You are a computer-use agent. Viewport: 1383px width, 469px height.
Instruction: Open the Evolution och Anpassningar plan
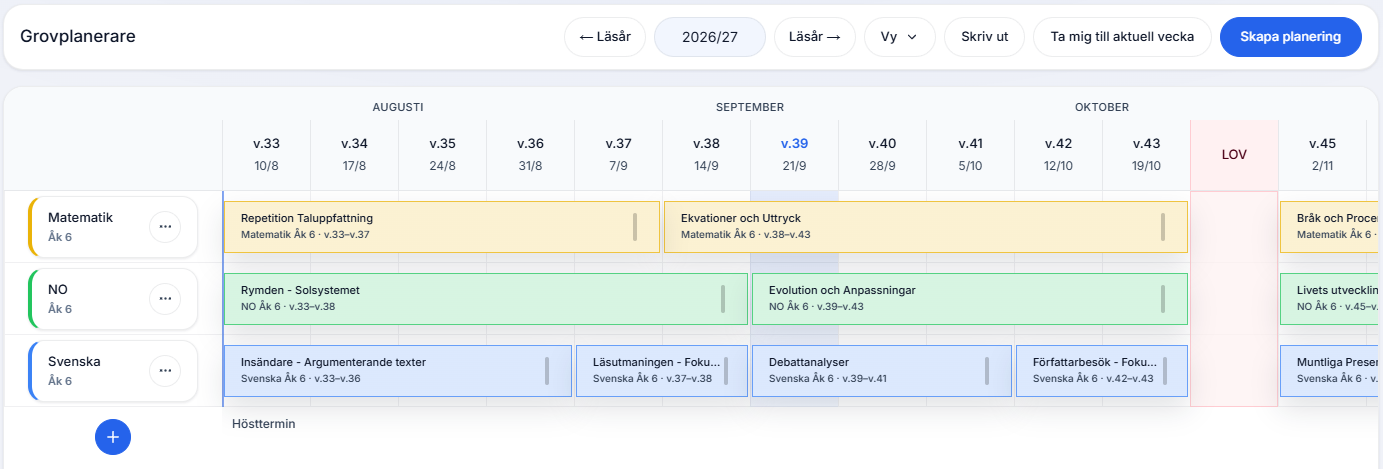click(x=970, y=299)
